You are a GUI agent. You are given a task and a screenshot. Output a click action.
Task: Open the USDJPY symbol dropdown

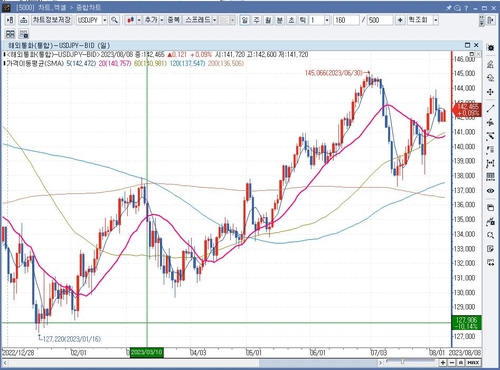104,20
